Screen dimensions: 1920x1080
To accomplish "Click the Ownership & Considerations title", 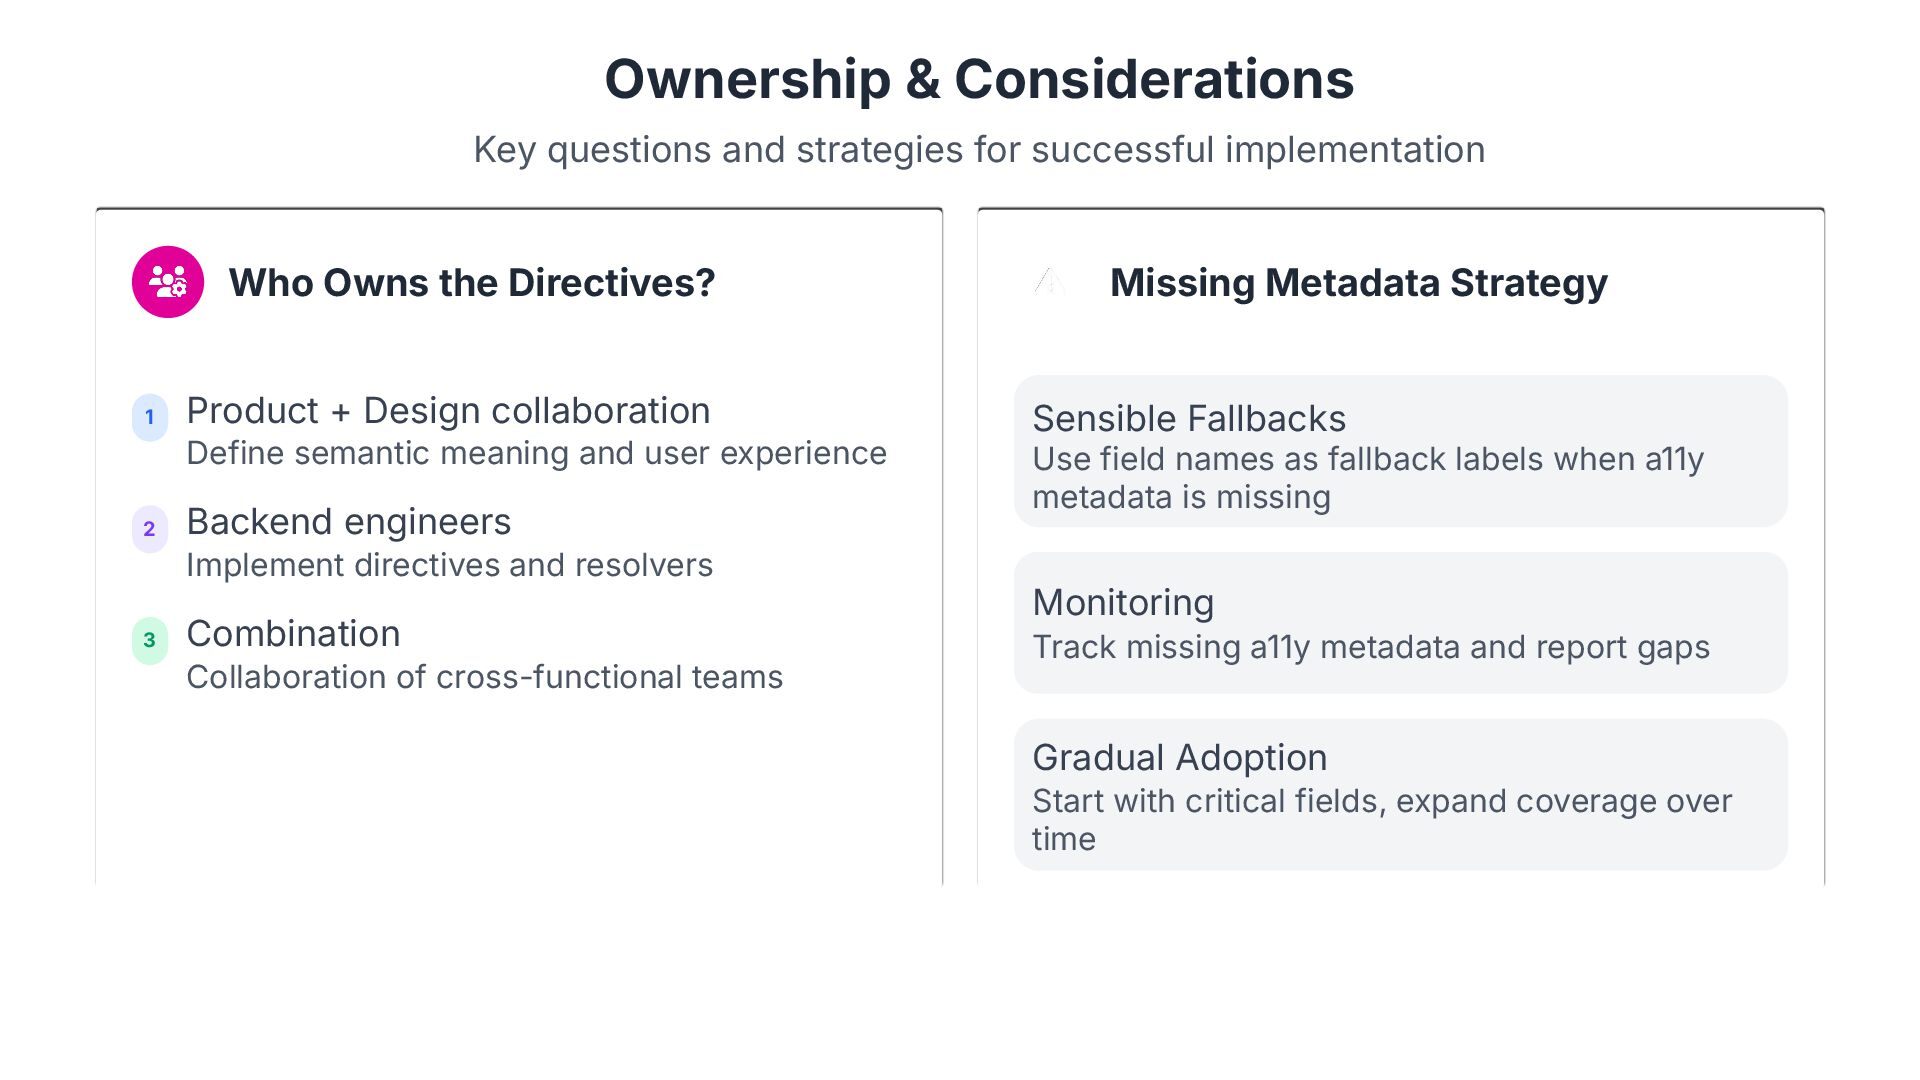I will point(979,79).
